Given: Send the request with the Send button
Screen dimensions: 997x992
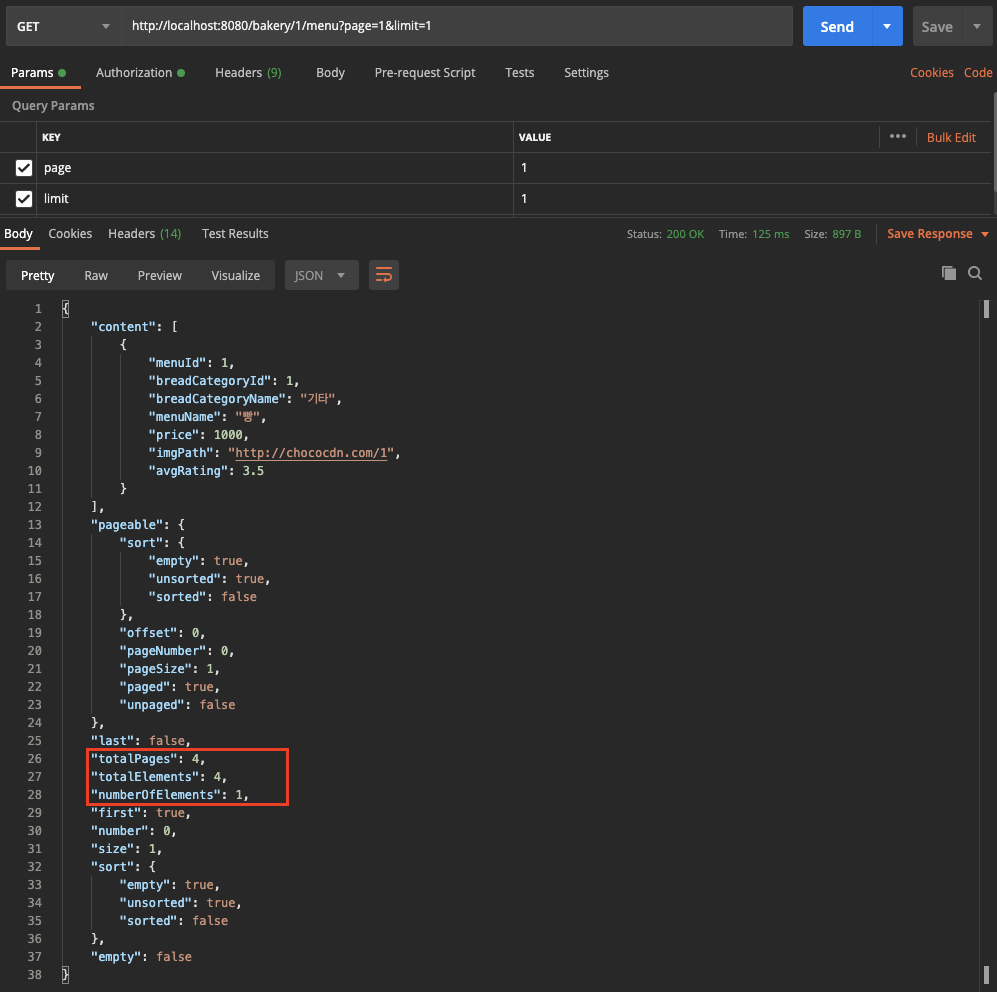Looking at the screenshot, I should click(837, 26).
